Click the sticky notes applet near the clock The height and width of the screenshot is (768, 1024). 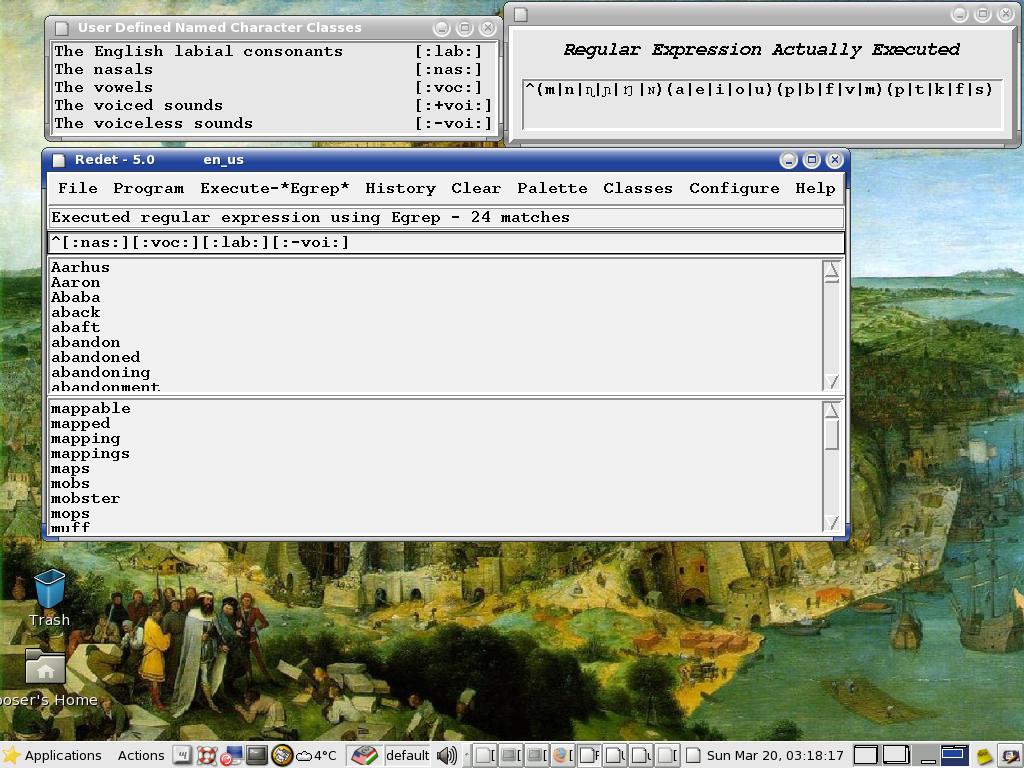tap(984, 756)
